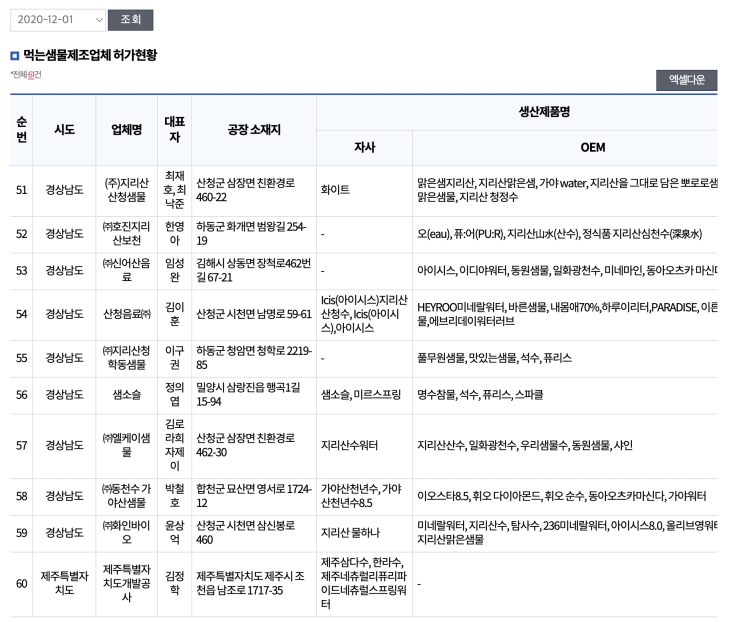Image resolution: width=743 pixels, height=622 pixels.
Task: Select company name 제주특별자치도개발공사
Action: click(127, 583)
